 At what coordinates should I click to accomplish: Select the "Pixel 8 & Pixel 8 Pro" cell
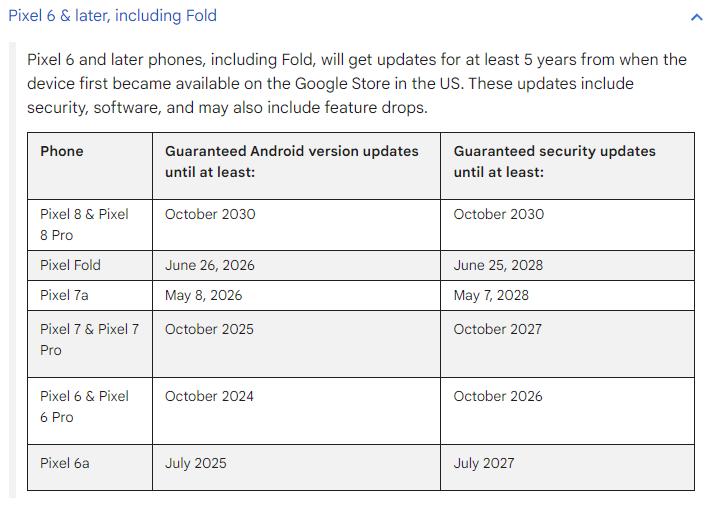84,224
